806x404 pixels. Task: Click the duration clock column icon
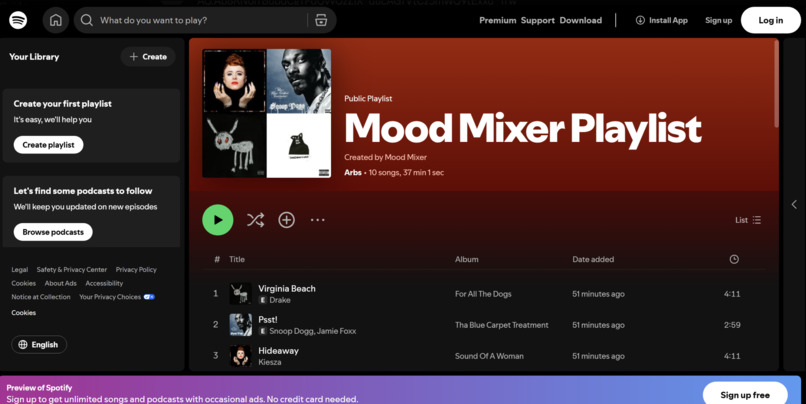pyautogui.click(x=734, y=259)
